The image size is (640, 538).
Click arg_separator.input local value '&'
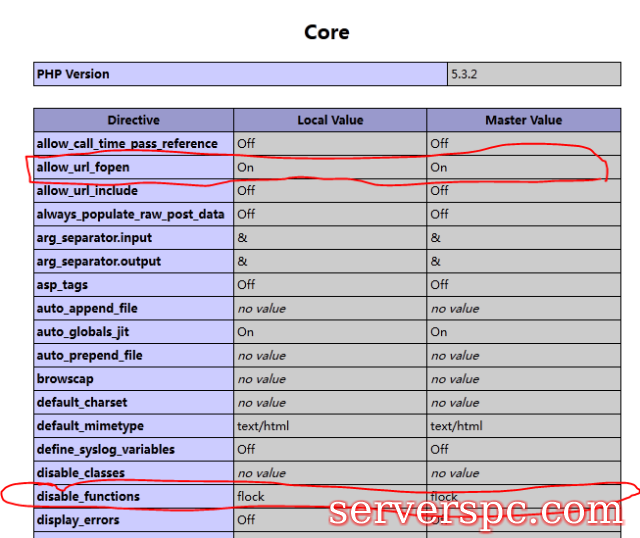click(242, 238)
